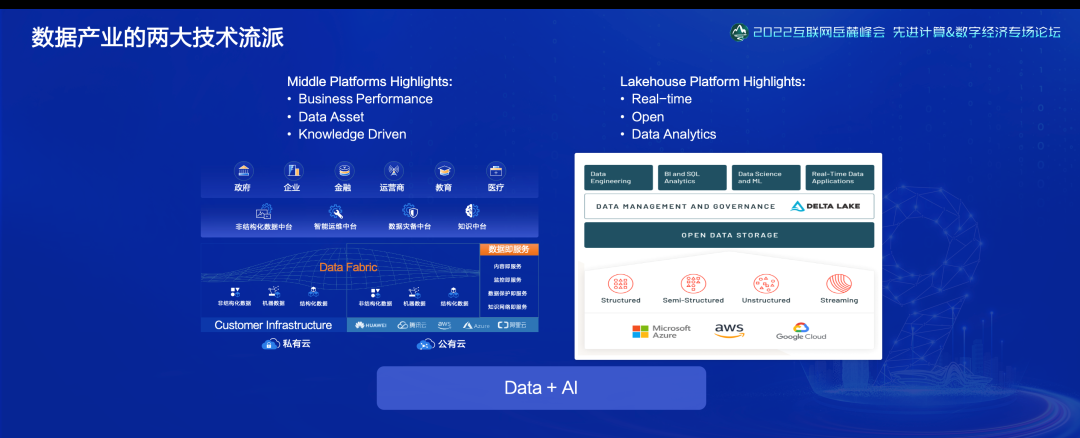Click the Real-time bullet

[x=662, y=99]
